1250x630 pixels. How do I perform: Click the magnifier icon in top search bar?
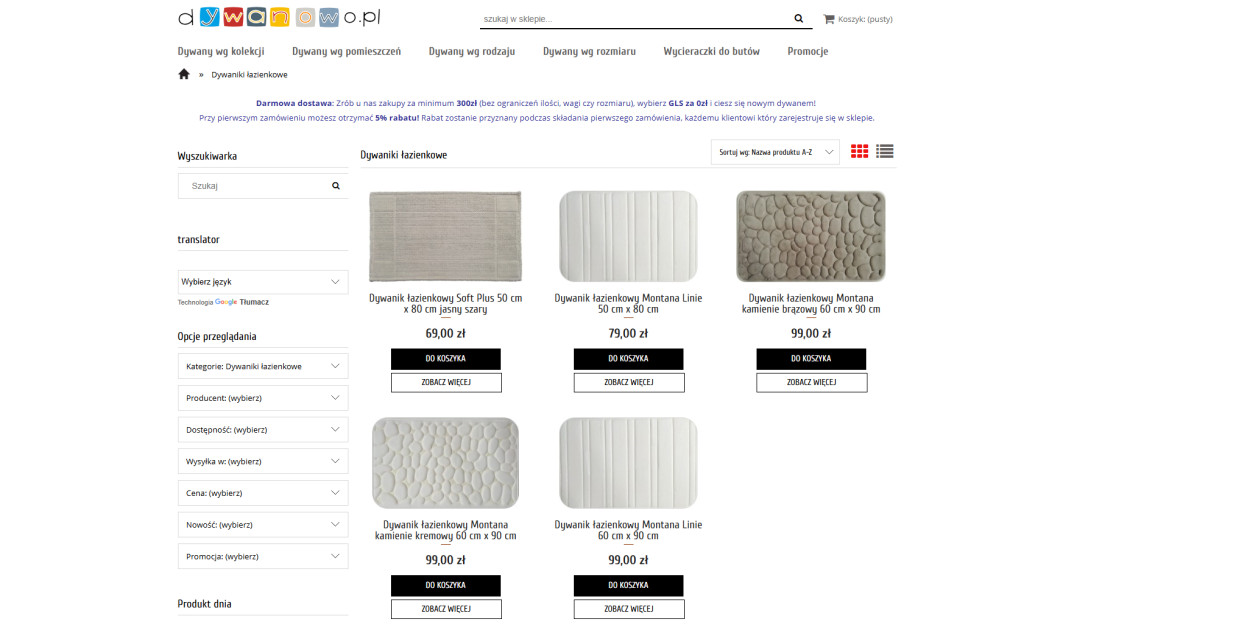(798, 18)
